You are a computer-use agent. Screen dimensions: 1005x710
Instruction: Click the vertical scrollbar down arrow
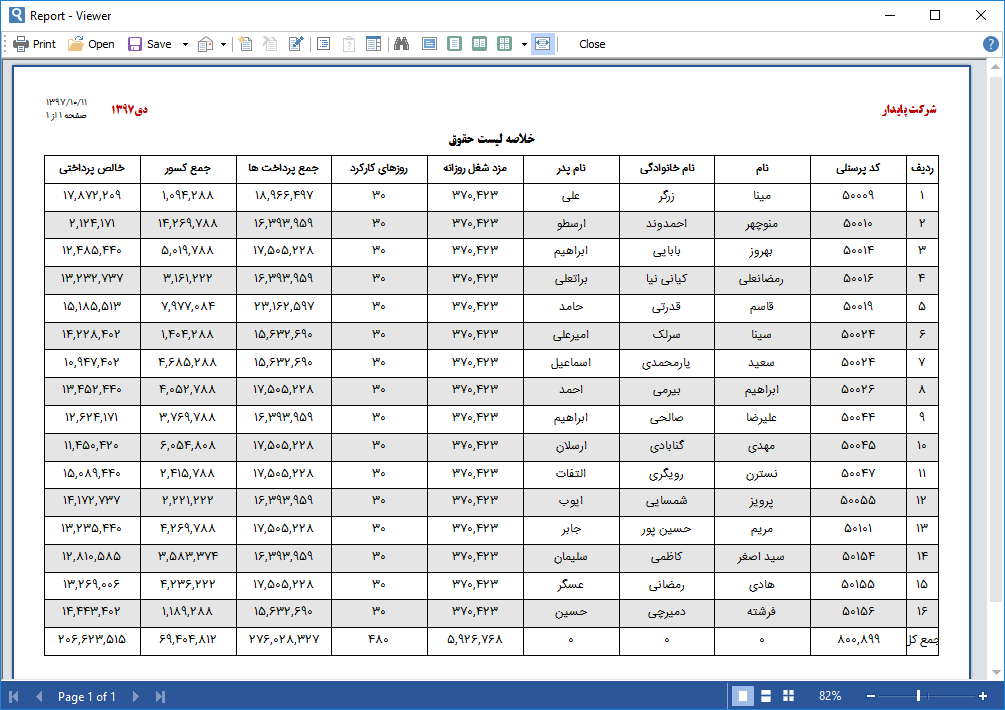[995, 672]
